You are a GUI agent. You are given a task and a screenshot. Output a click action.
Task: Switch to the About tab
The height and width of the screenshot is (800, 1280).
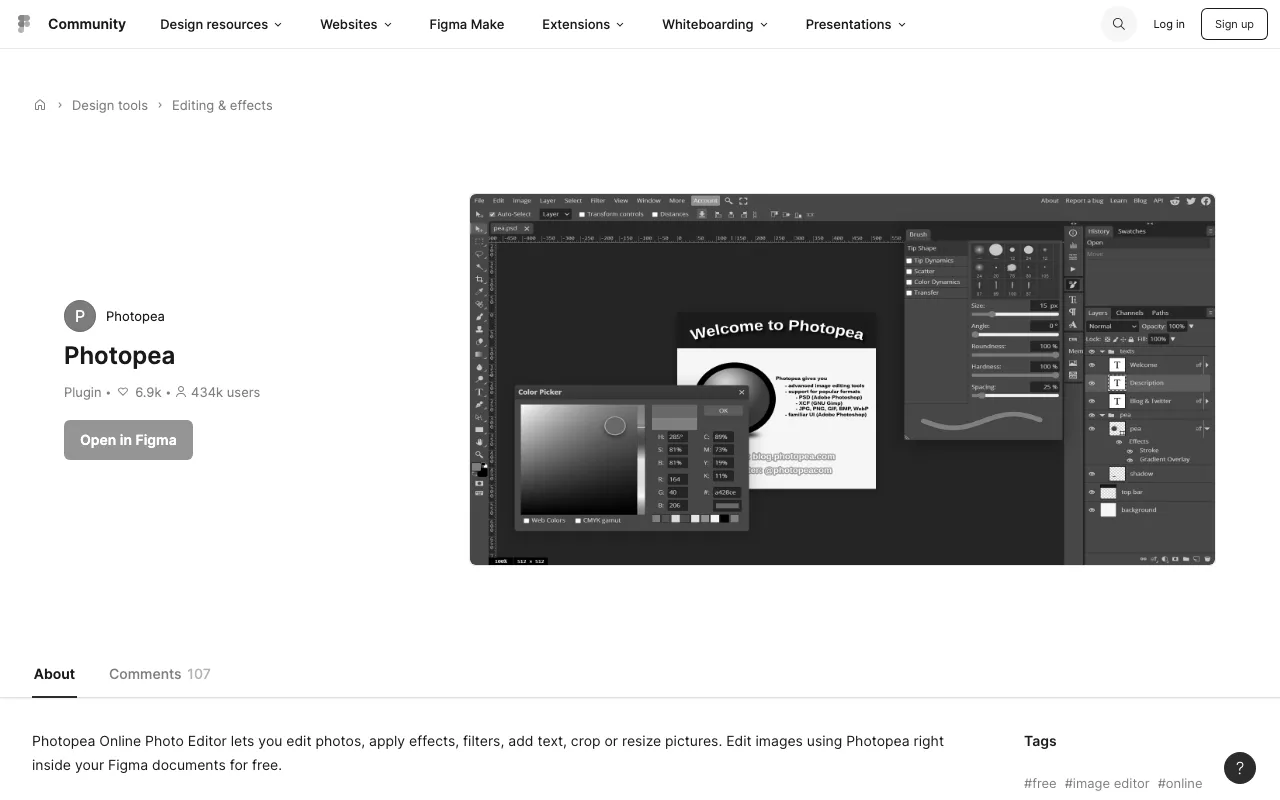pyautogui.click(x=54, y=674)
